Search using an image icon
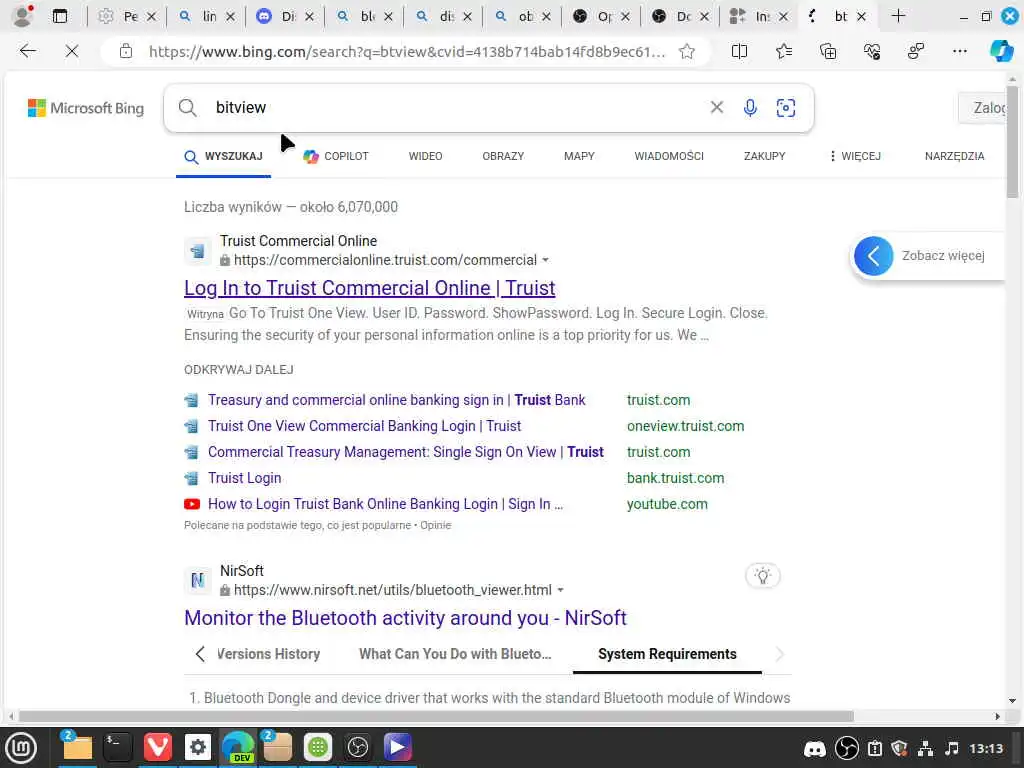The height and width of the screenshot is (768, 1024). (786, 108)
